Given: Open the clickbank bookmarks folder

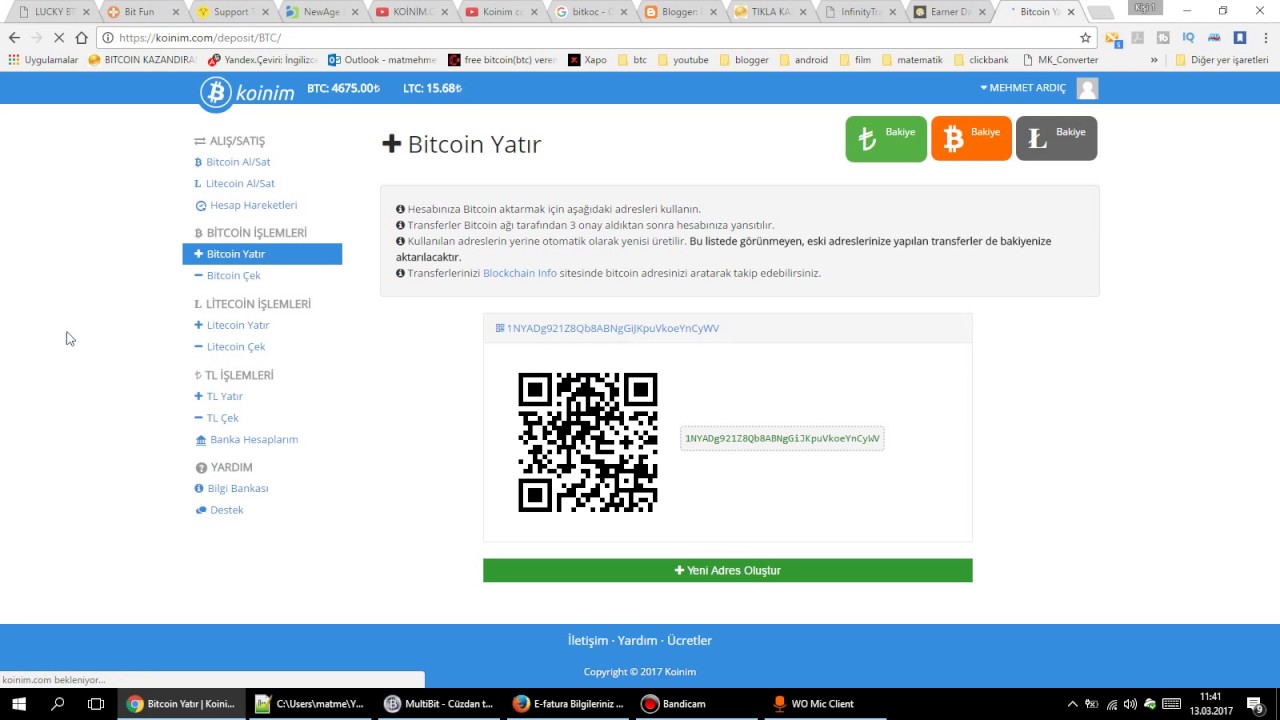Looking at the screenshot, I should 981,60.
